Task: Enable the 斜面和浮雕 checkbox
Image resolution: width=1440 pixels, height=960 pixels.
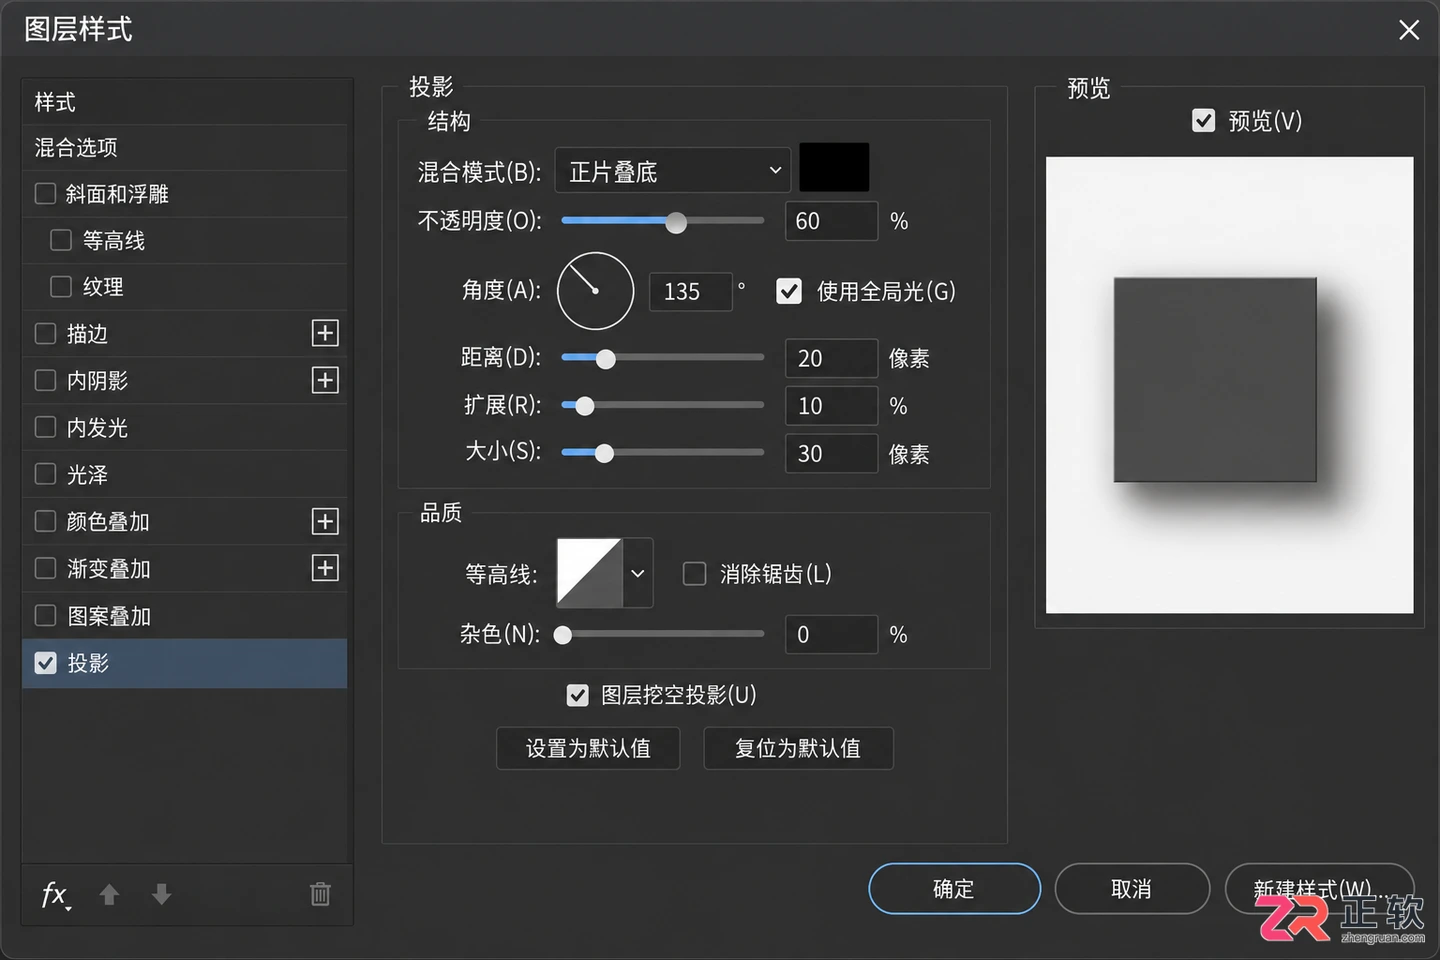Action: click(x=45, y=193)
